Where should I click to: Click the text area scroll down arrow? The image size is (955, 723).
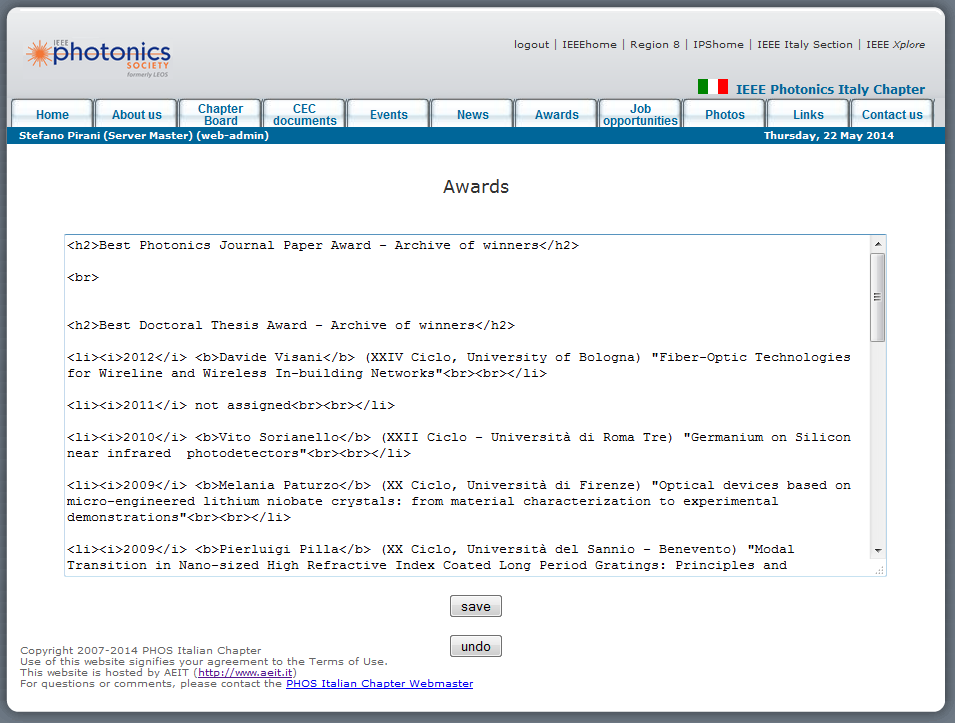[878, 551]
